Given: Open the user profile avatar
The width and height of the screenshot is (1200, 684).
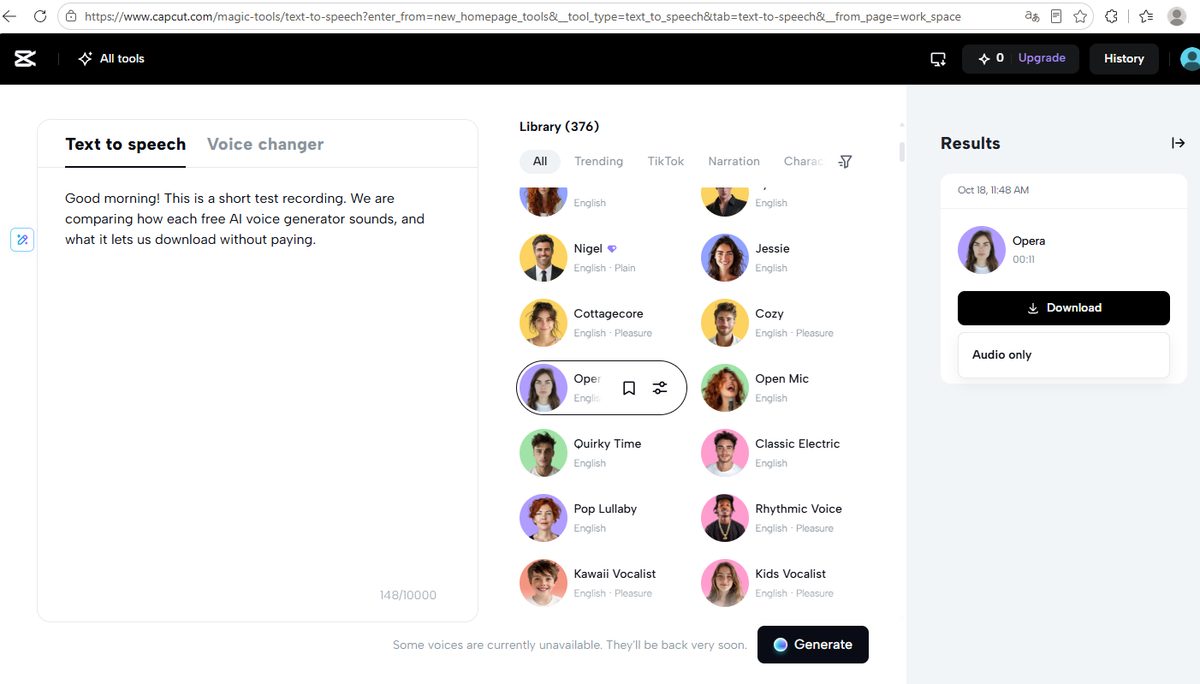Looking at the screenshot, I should (x=1190, y=59).
